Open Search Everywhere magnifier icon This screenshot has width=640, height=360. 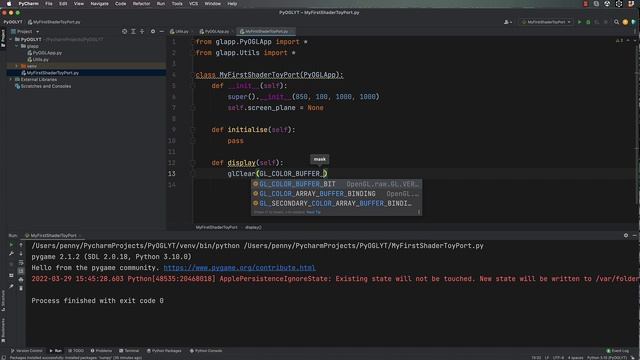(x=616, y=22)
